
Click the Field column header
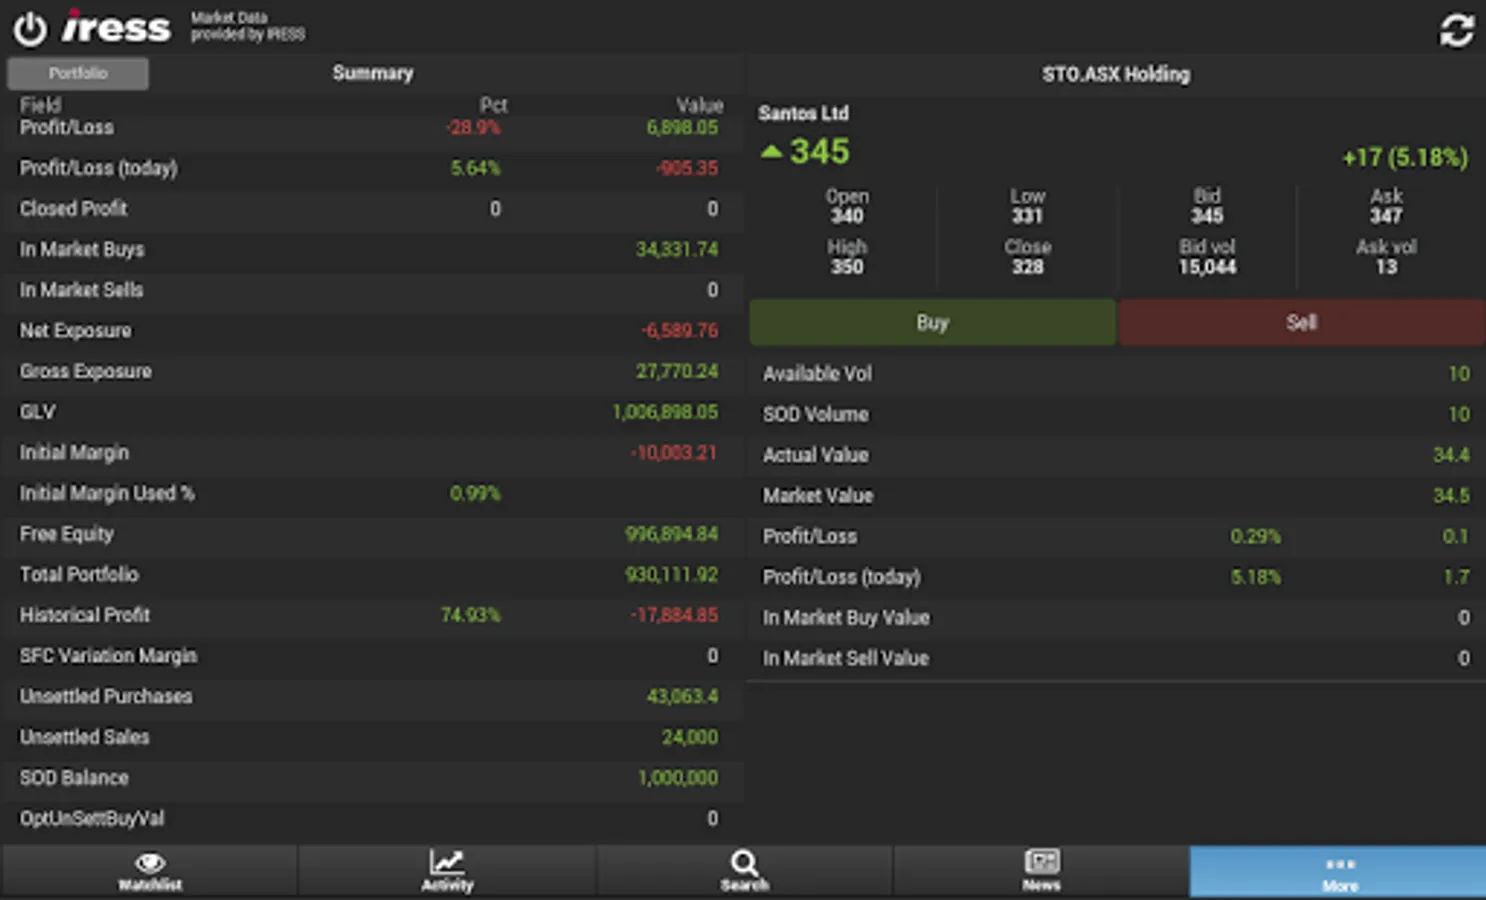[40, 105]
